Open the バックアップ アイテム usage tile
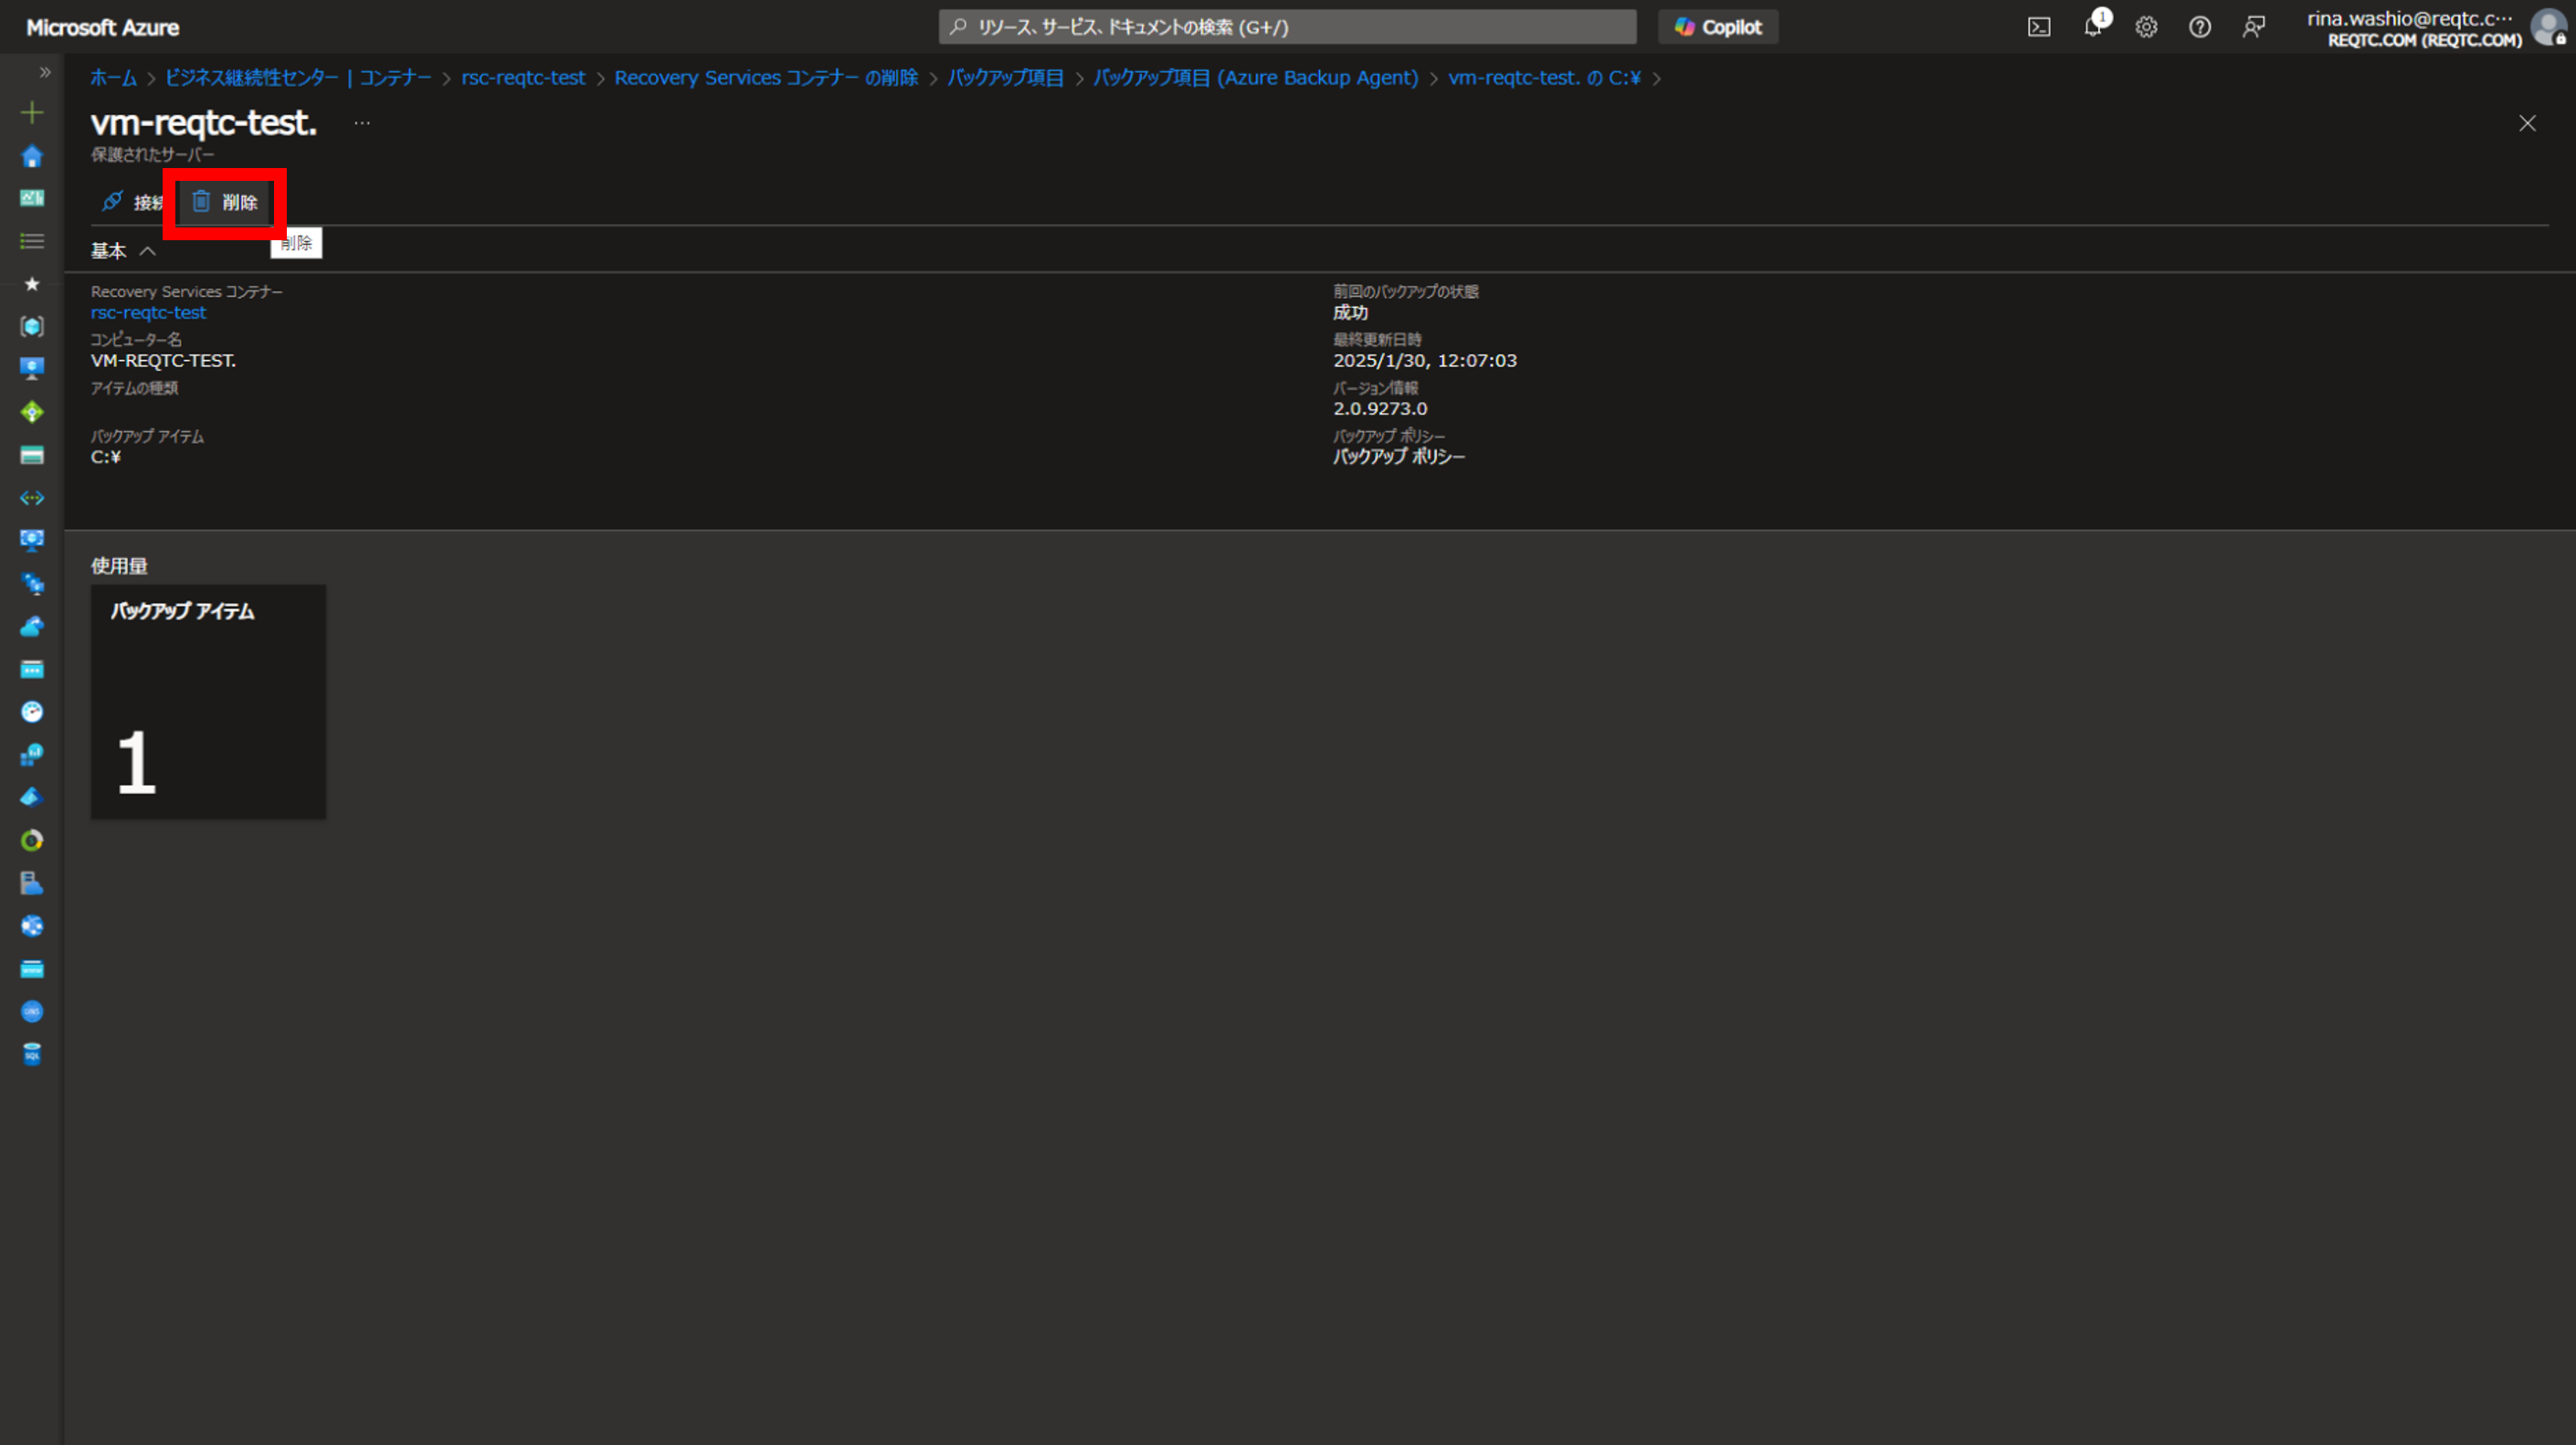Image resolution: width=2576 pixels, height=1445 pixels. point(208,701)
